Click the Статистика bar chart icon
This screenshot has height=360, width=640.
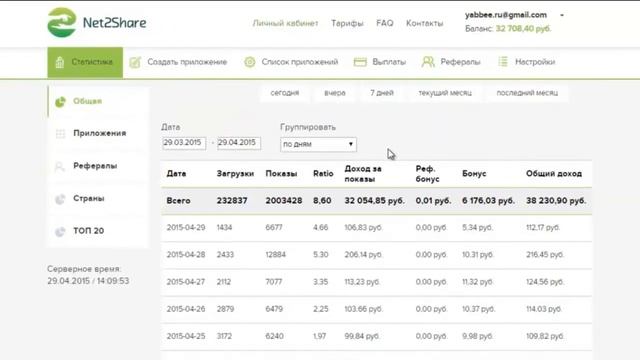[x=60, y=62]
